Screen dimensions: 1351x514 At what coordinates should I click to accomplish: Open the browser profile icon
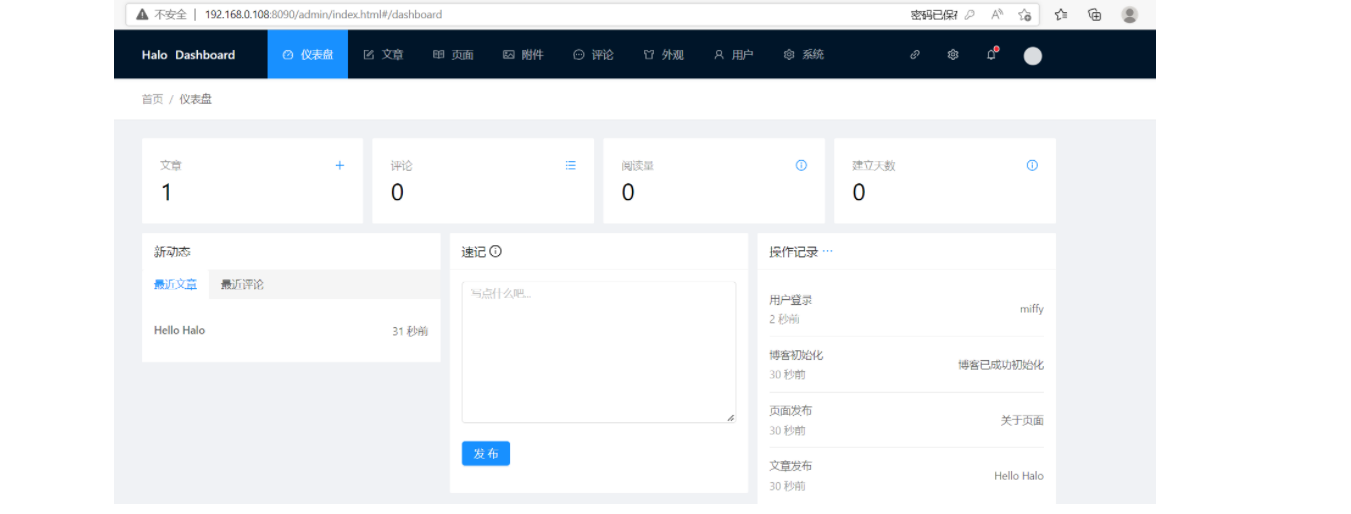point(1130,15)
